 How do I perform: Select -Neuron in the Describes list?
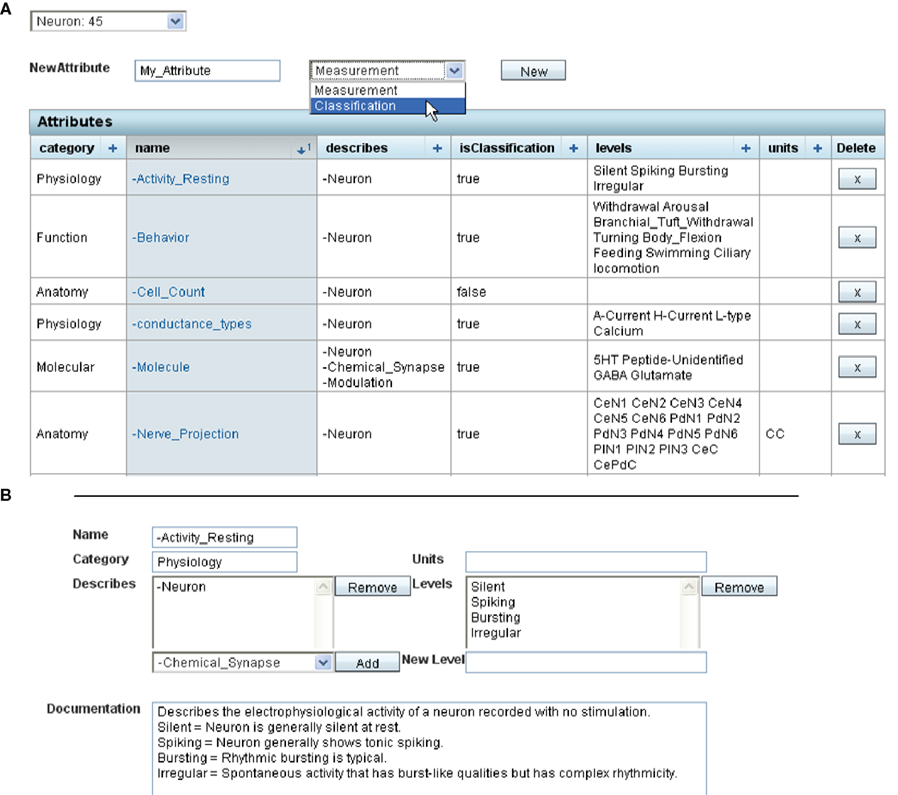182,587
